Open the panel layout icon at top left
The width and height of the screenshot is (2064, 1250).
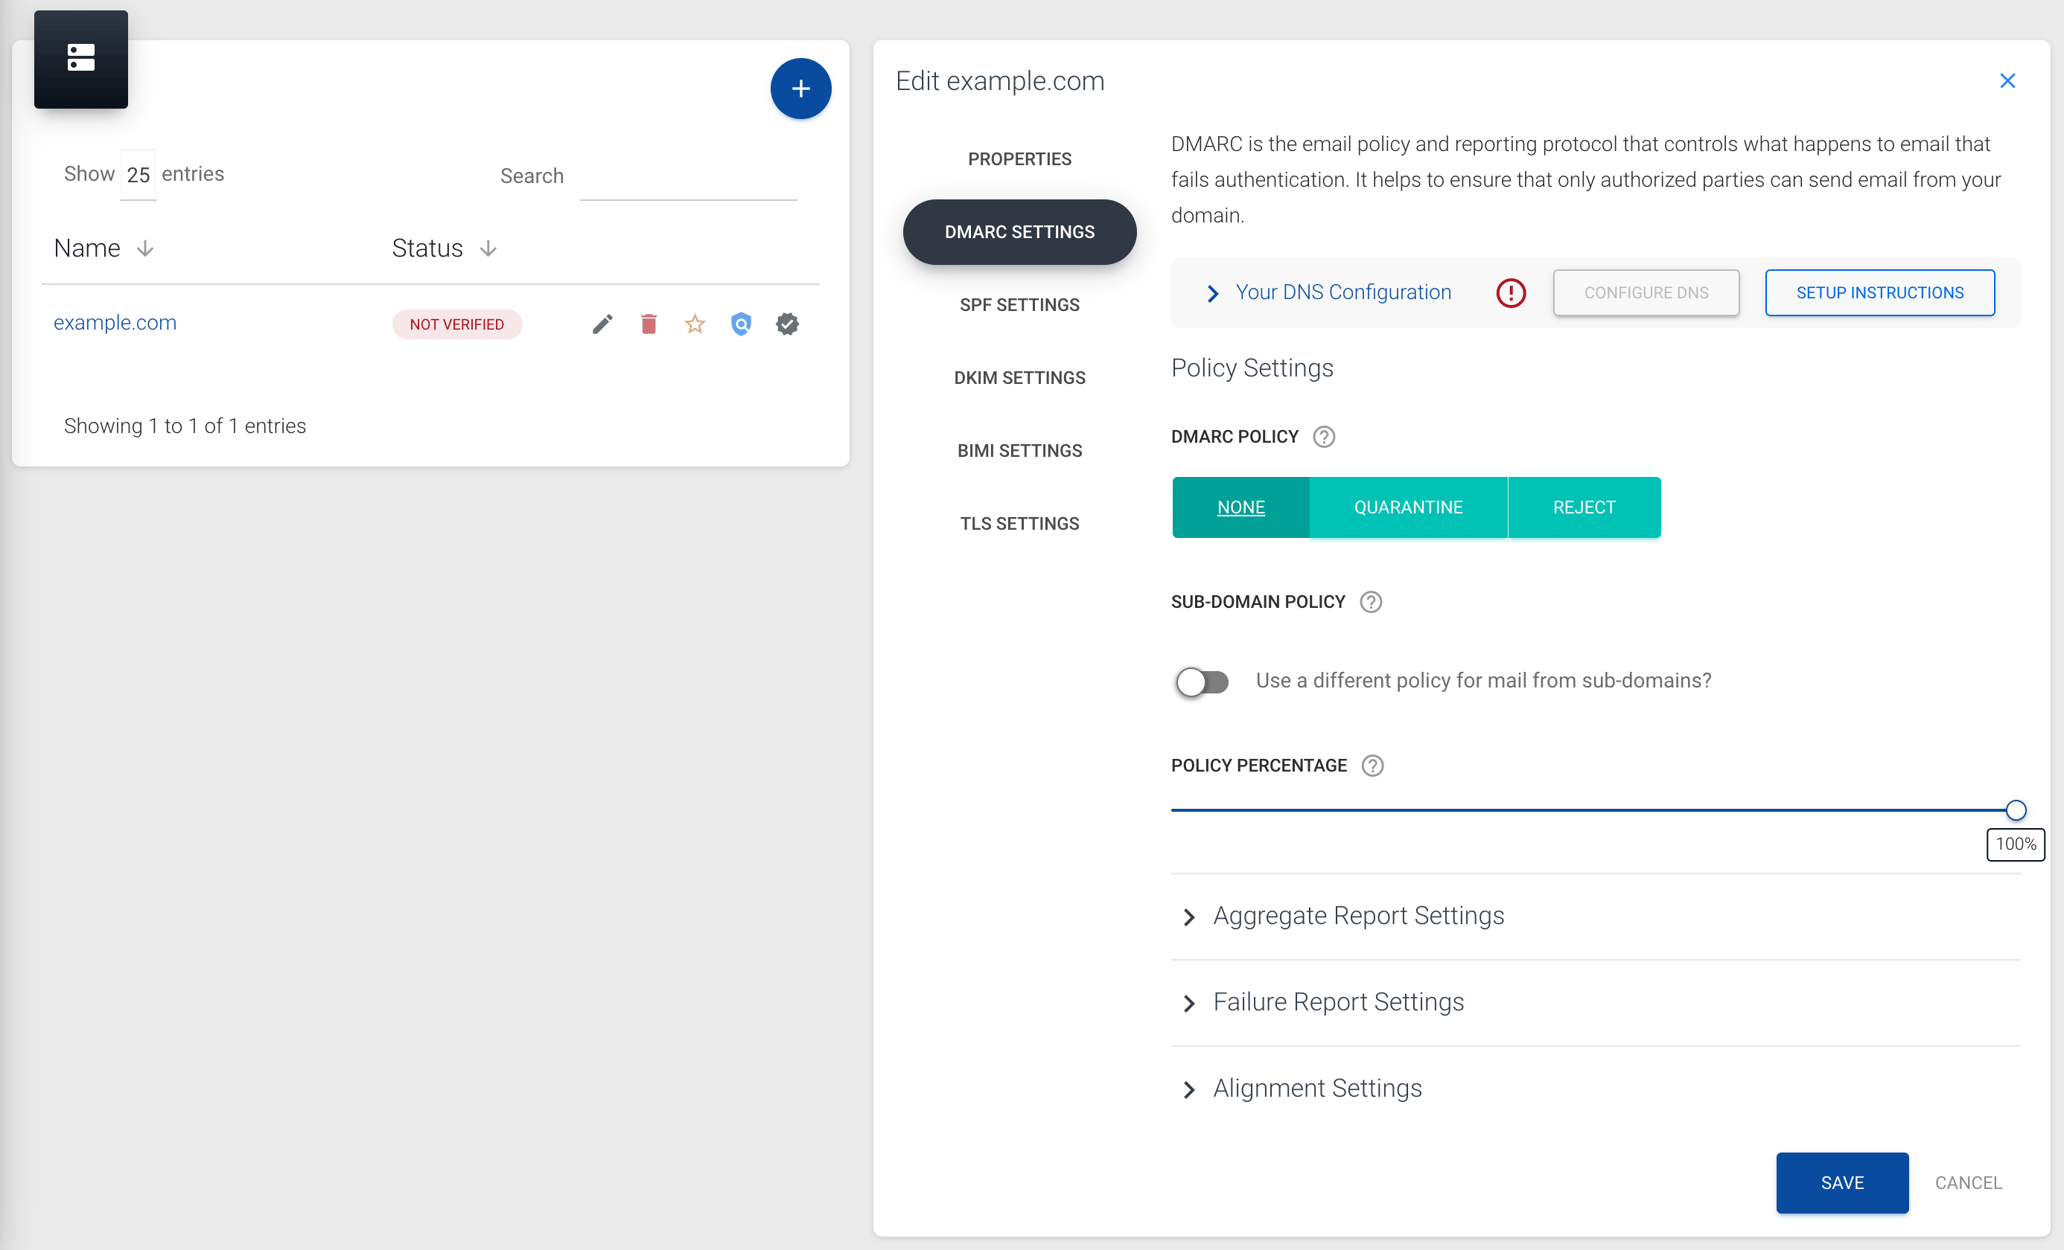80,59
